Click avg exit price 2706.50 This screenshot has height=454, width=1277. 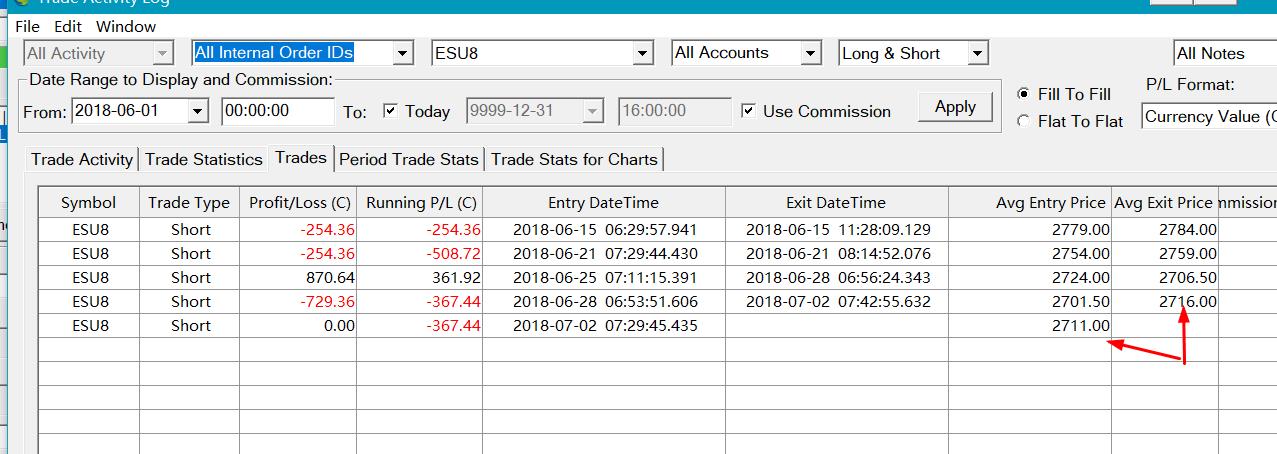point(1188,278)
